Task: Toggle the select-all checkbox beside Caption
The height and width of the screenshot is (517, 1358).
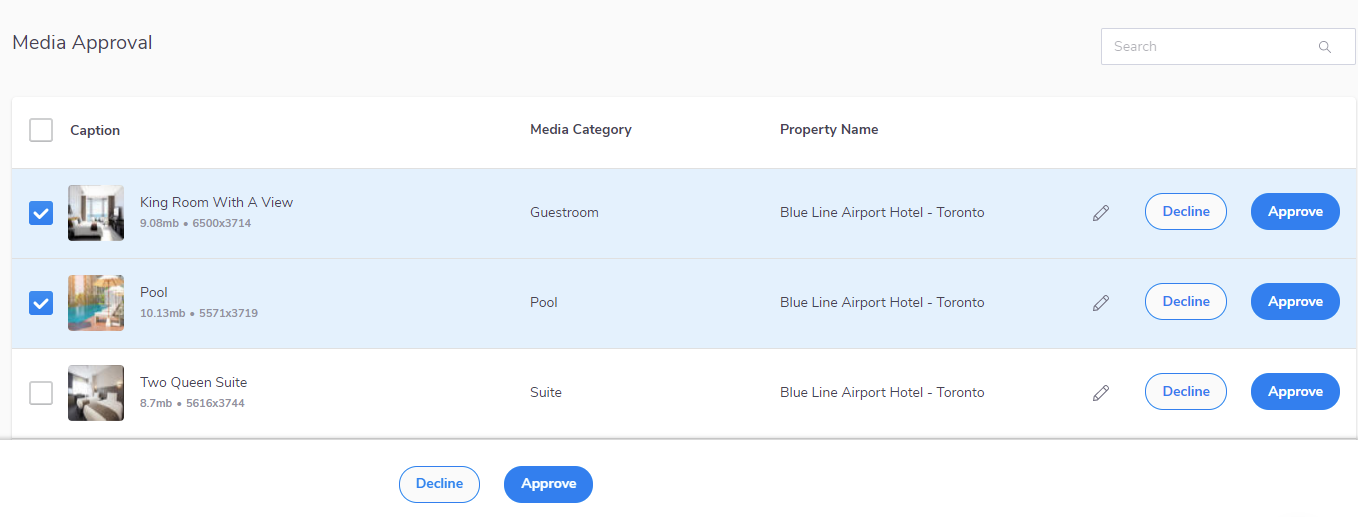Action: click(x=41, y=130)
